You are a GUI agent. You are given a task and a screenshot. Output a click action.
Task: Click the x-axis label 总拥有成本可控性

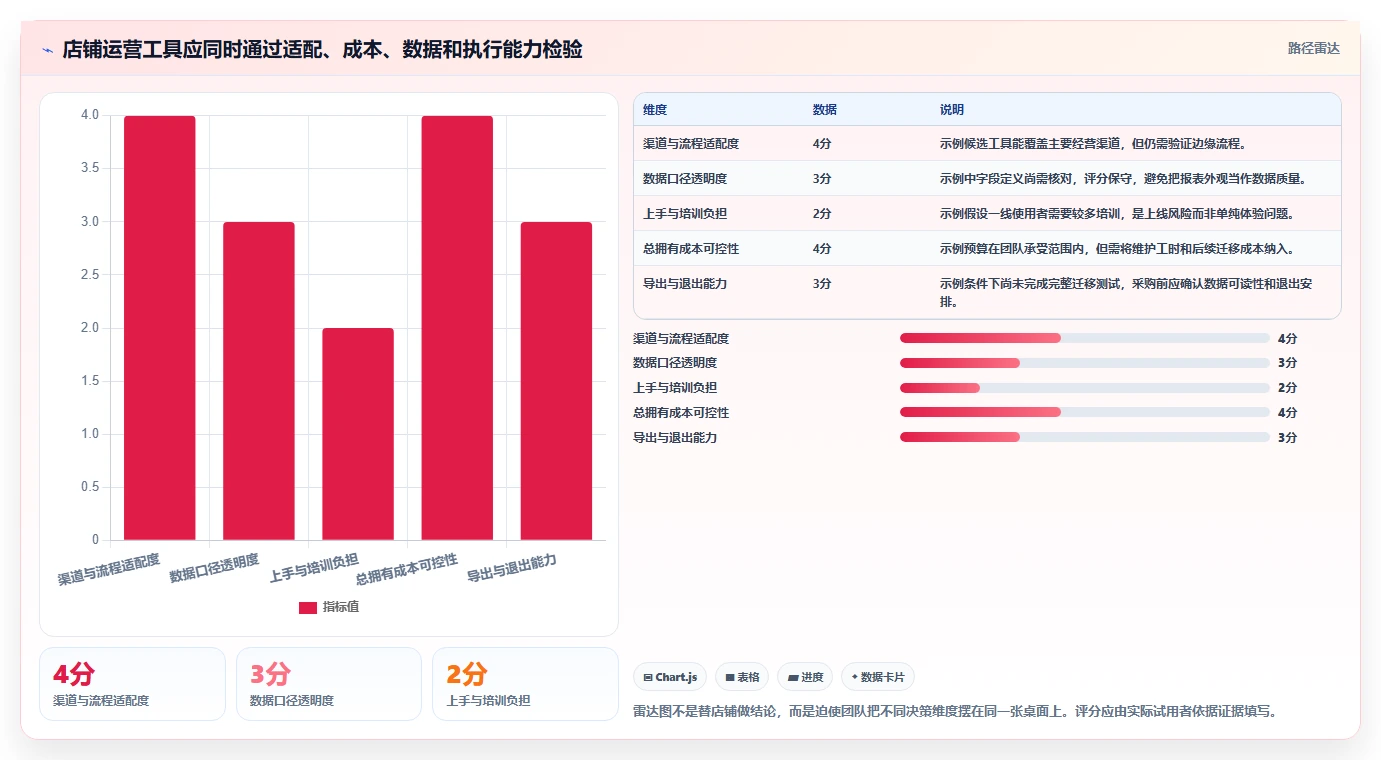(x=407, y=569)
